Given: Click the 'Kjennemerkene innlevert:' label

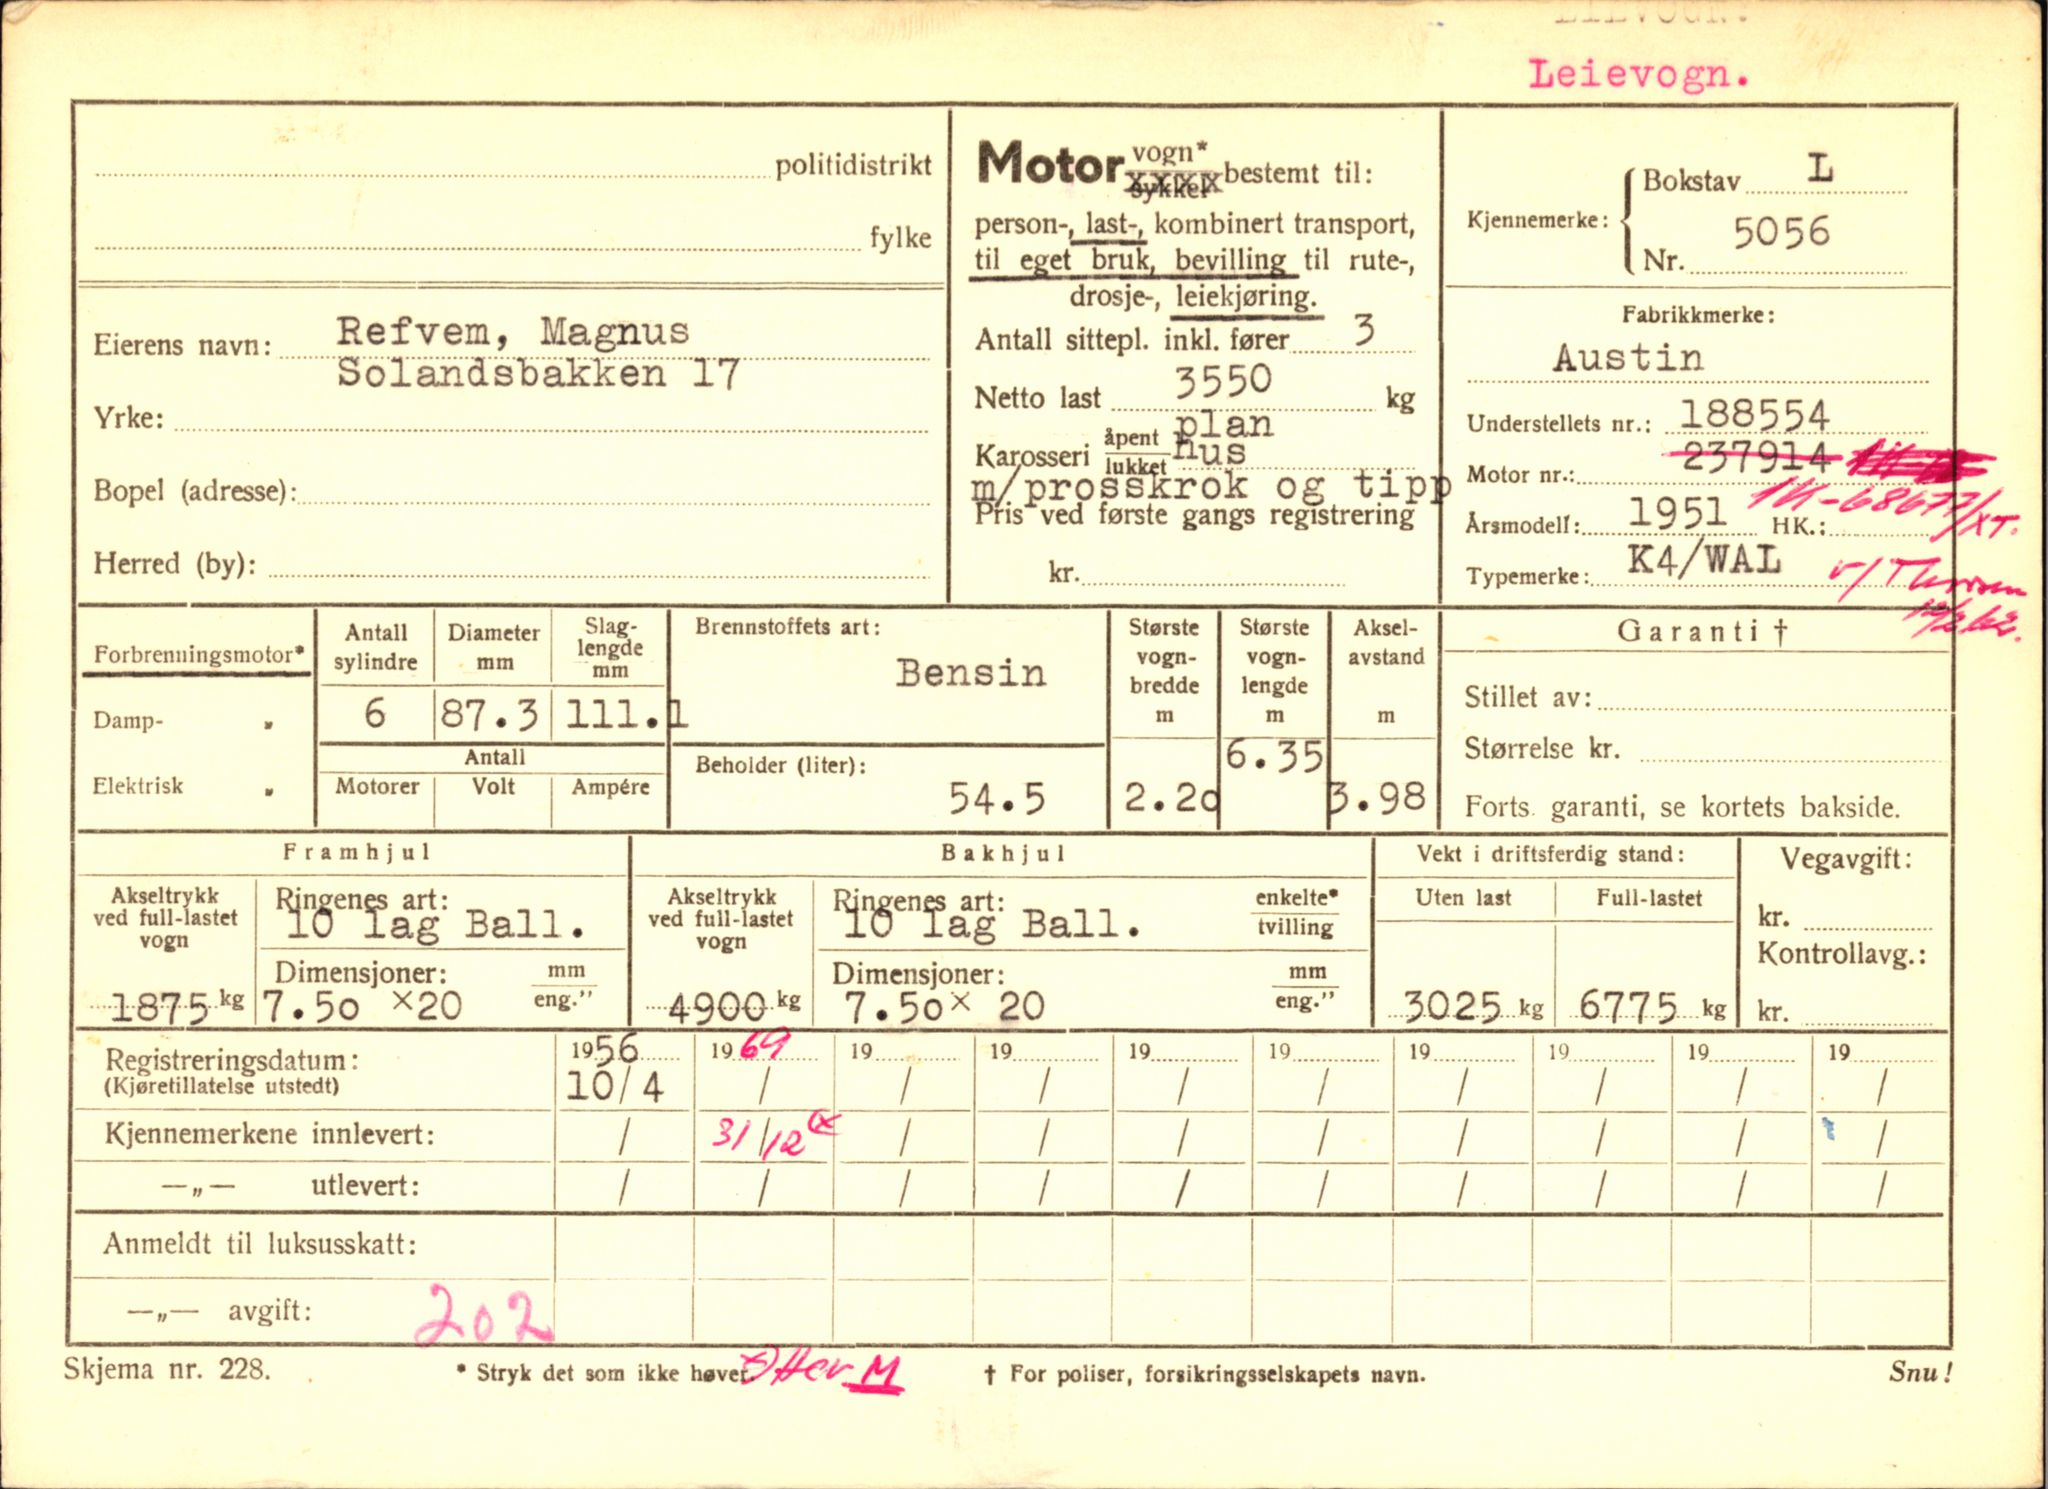Looking at the screenshot, I should pyautogui.click(x=270, y=1134).
